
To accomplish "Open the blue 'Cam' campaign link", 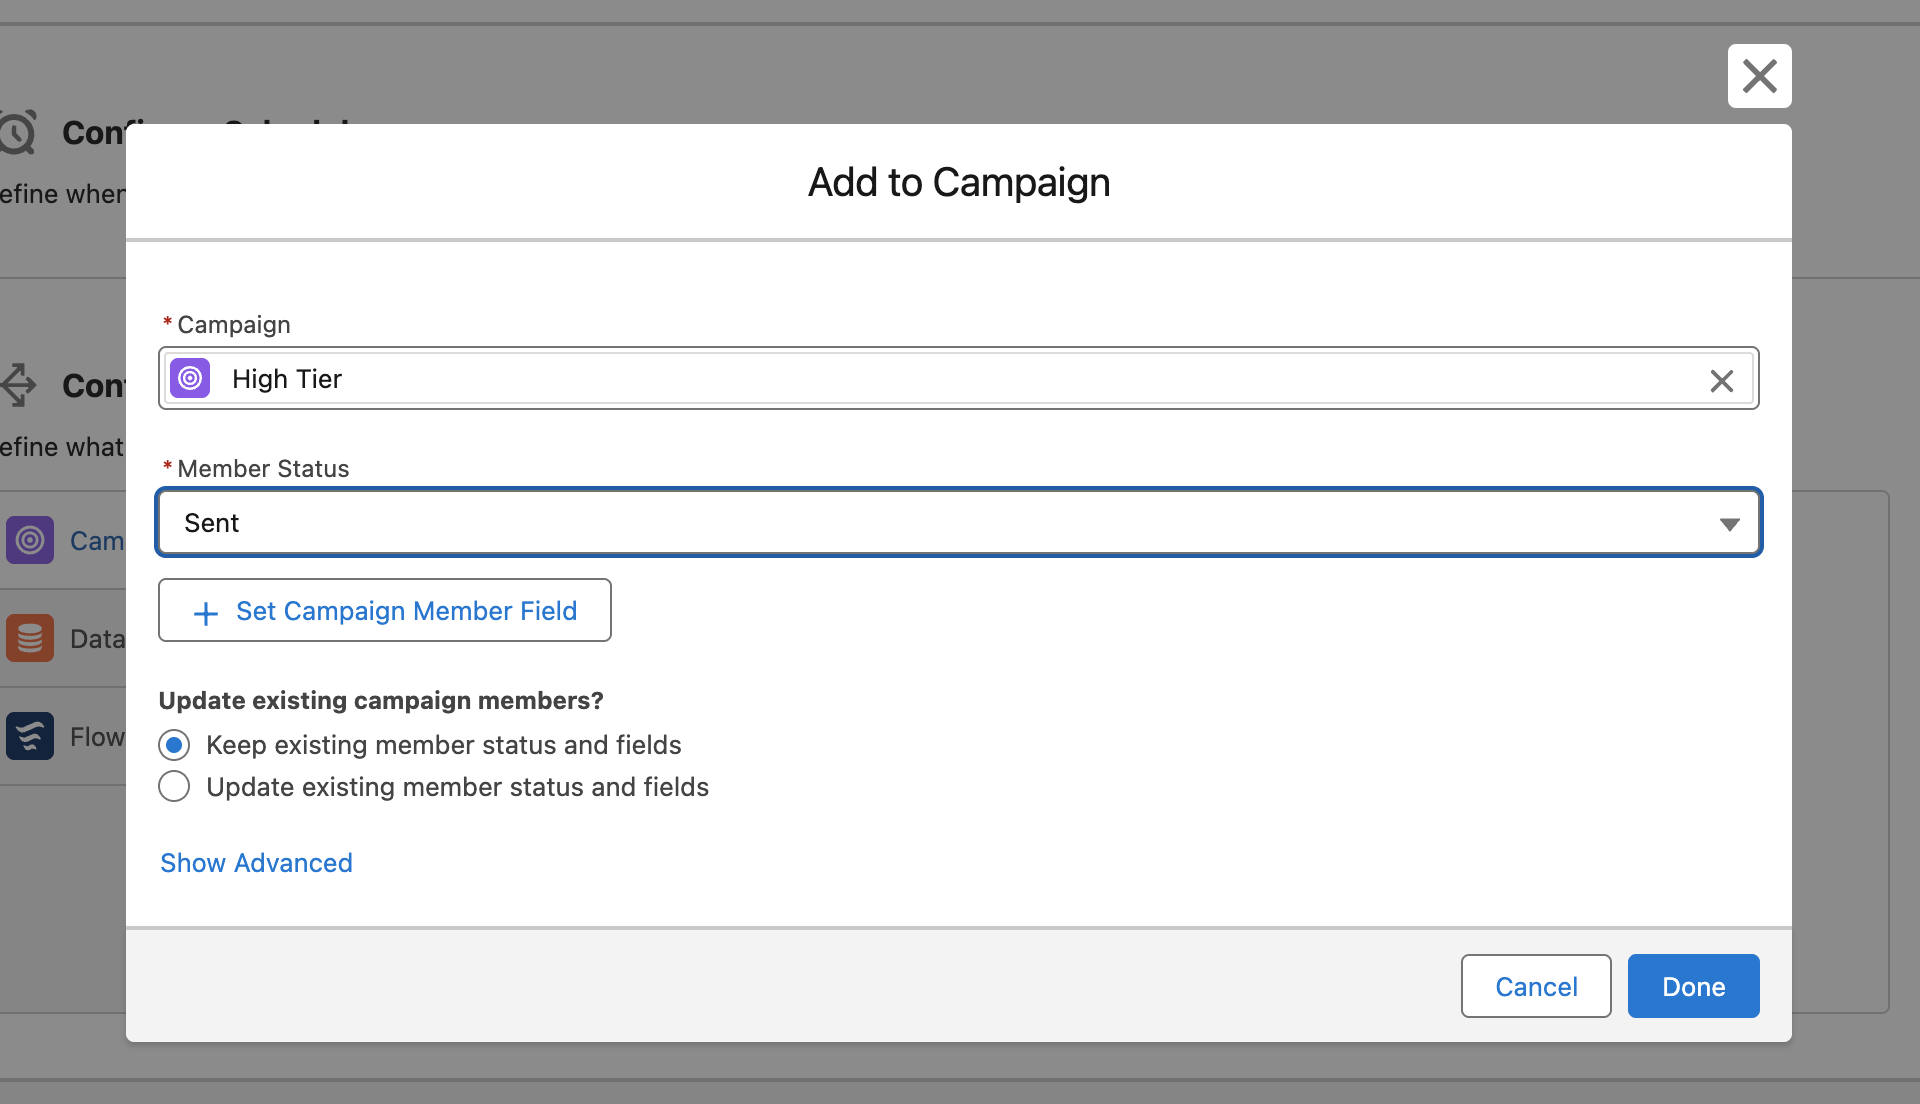I will coord(97,541).
